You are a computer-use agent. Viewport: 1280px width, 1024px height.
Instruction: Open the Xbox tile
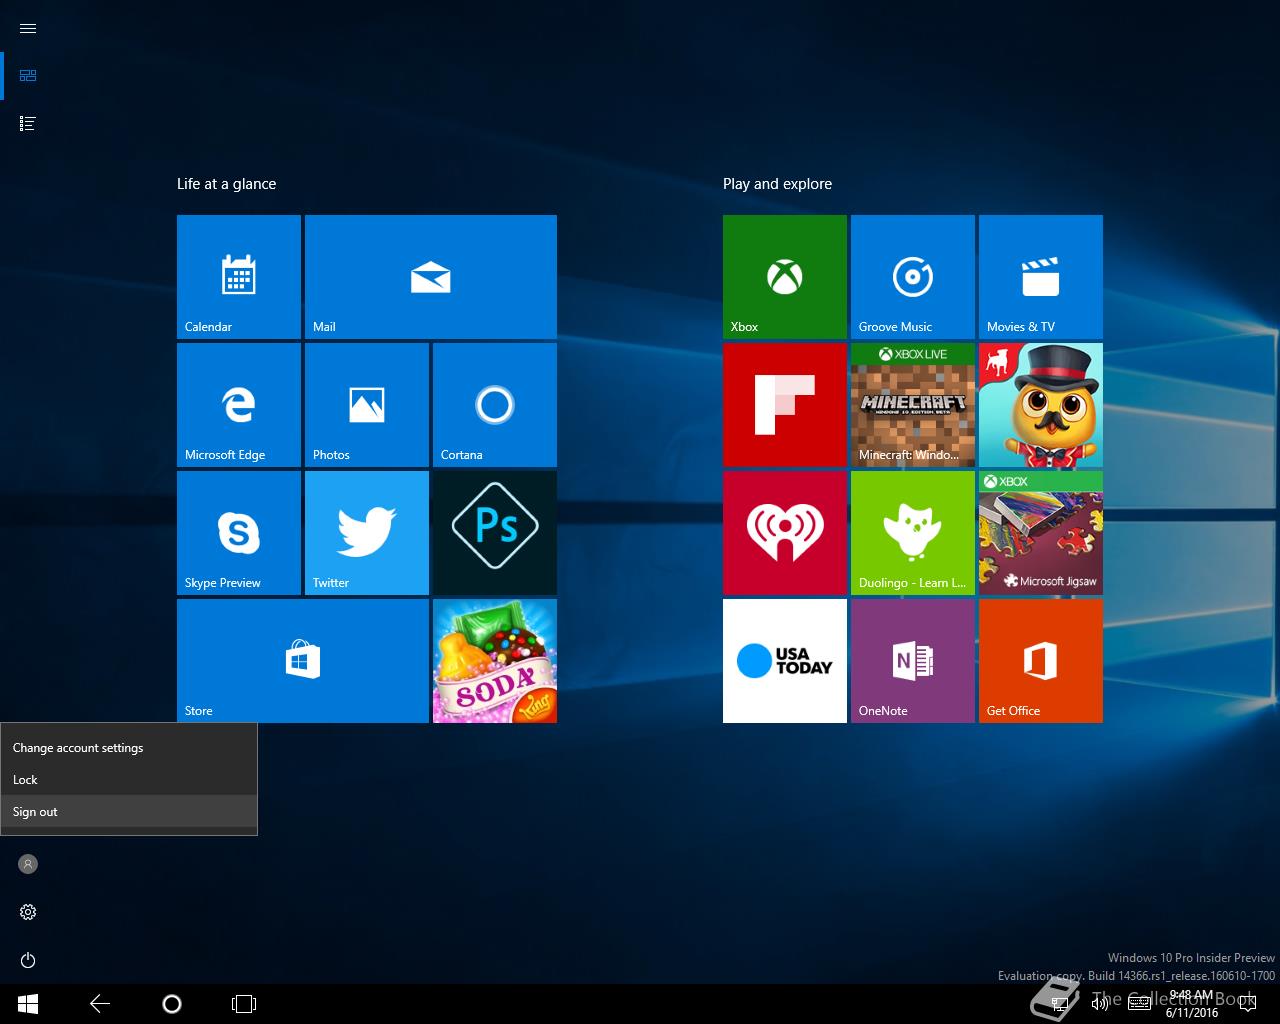coord(785,277)
